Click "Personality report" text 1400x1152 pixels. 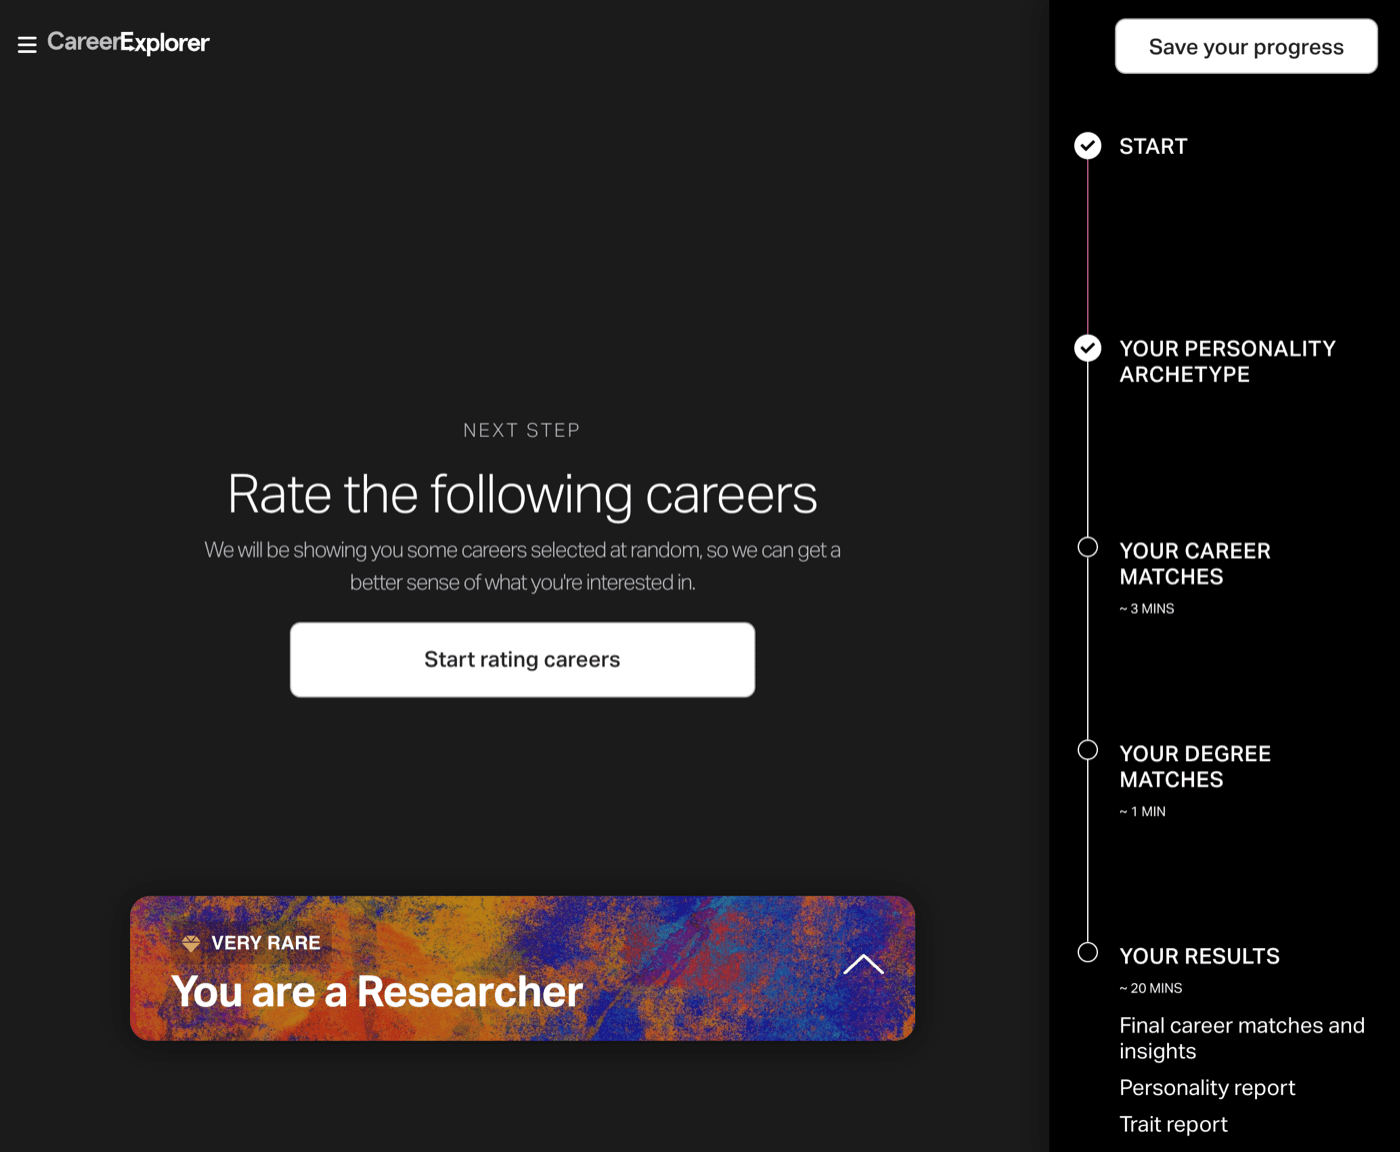1207,1088
